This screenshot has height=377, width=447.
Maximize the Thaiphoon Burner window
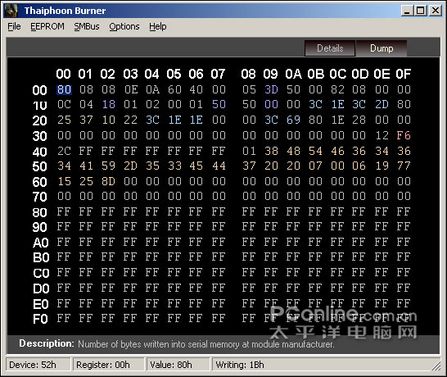[421, 11]
